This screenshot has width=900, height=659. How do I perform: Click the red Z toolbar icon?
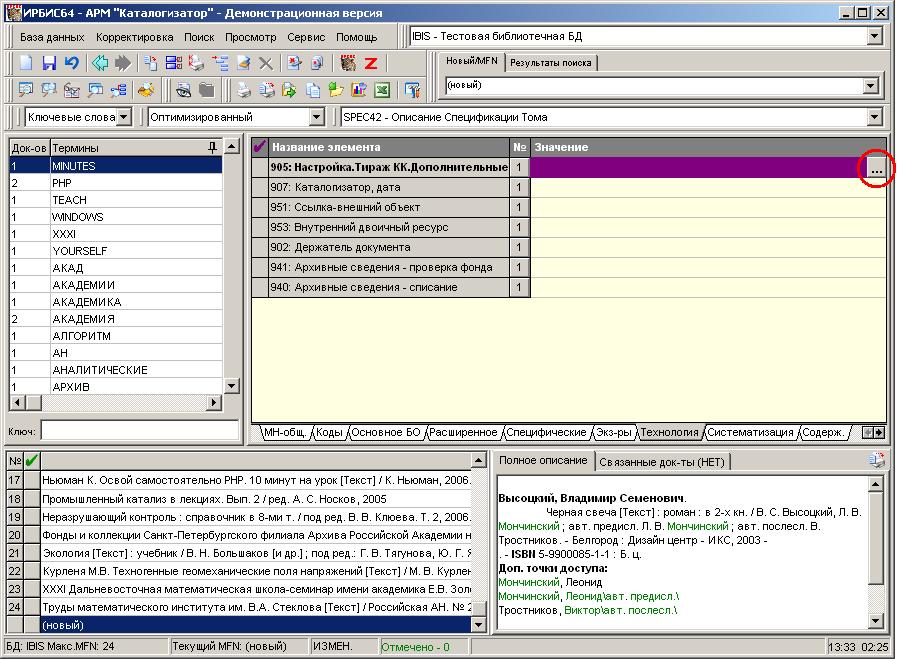click(371, 63)
